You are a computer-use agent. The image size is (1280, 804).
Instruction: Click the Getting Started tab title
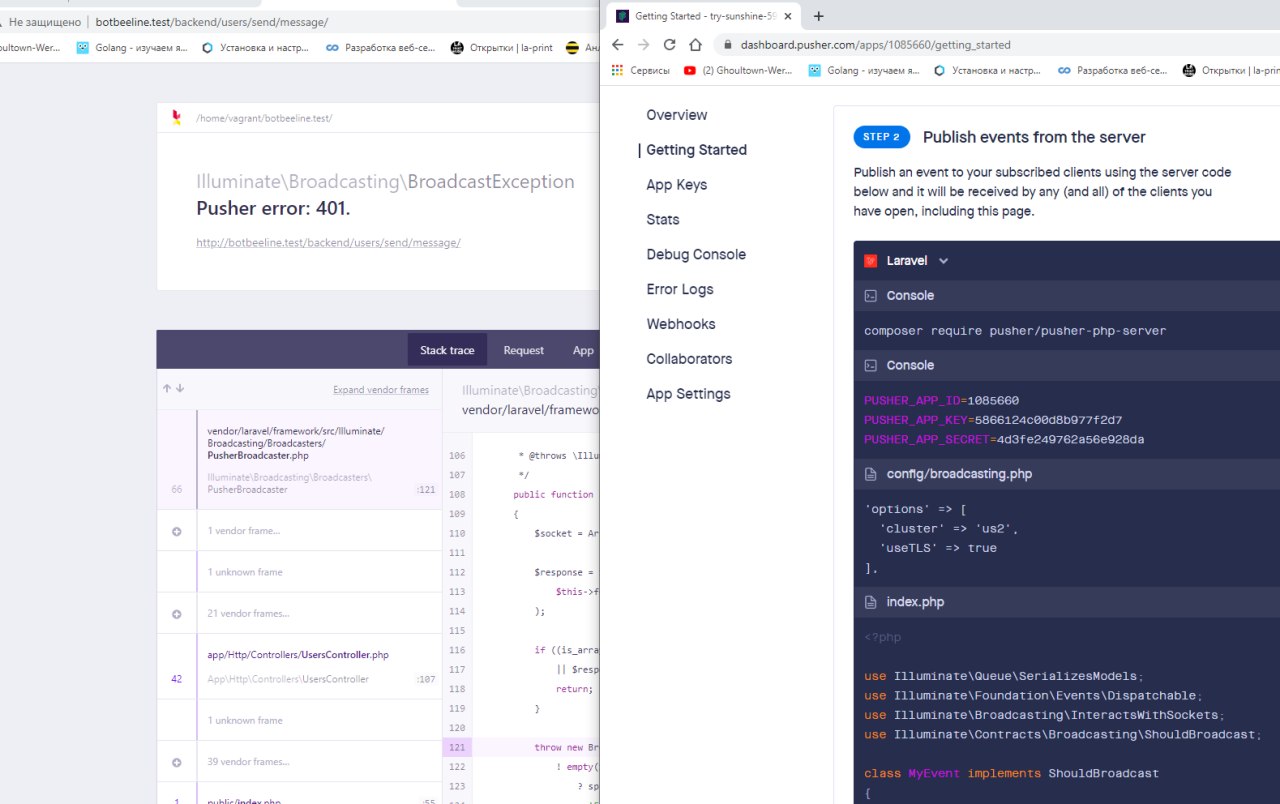pos(705,16)
